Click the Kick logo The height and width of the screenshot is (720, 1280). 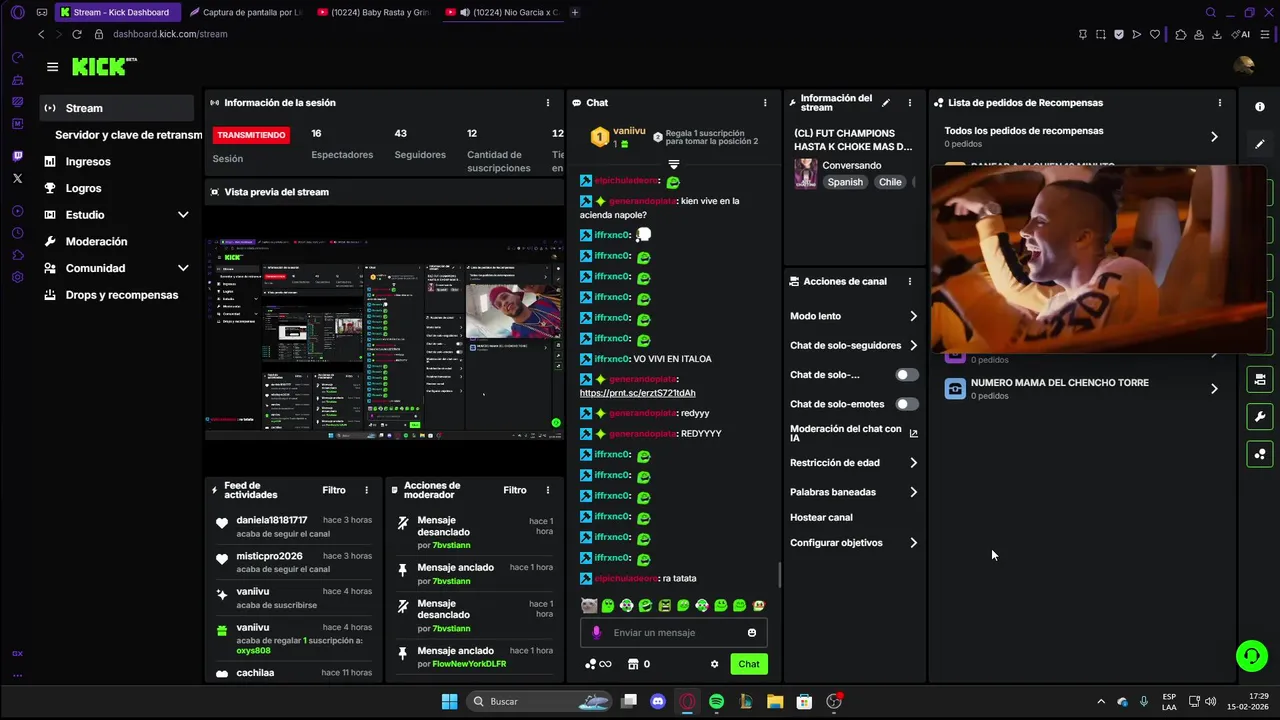tap(103, 67)
